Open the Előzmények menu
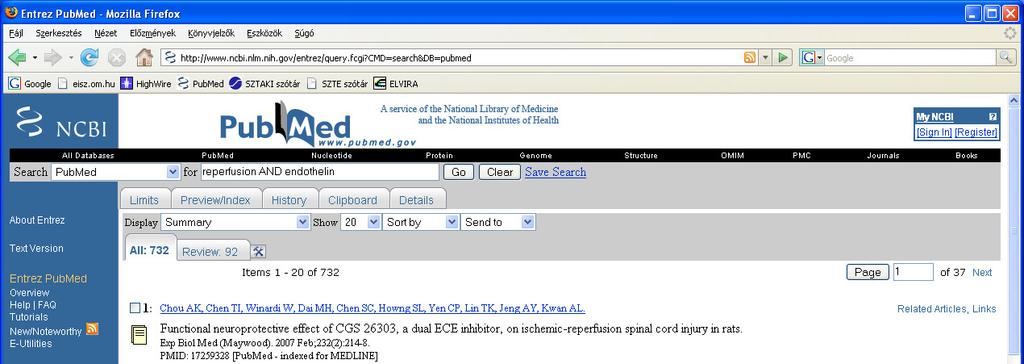Image resolution: width=1024 pixels, height=364 pixels. (153, 33)
